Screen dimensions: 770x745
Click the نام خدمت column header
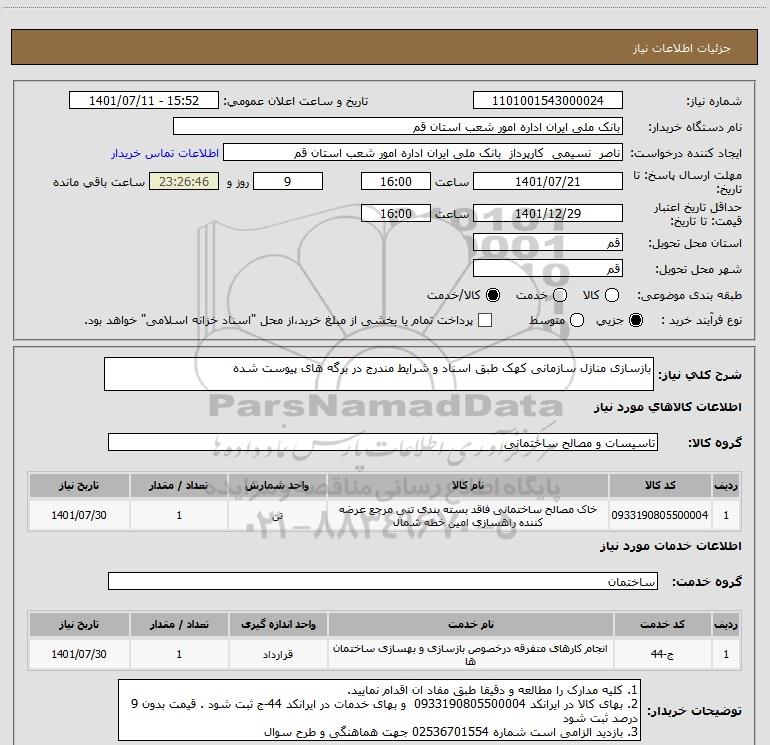tap(470, 624)
